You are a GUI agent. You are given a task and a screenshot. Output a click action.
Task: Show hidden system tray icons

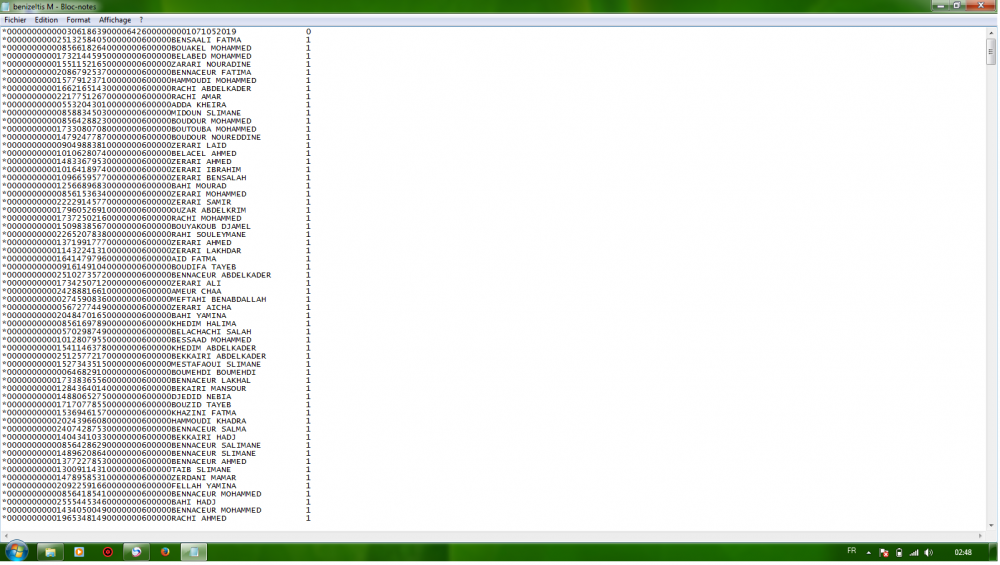pyautogui.click(x=869, y=552)
